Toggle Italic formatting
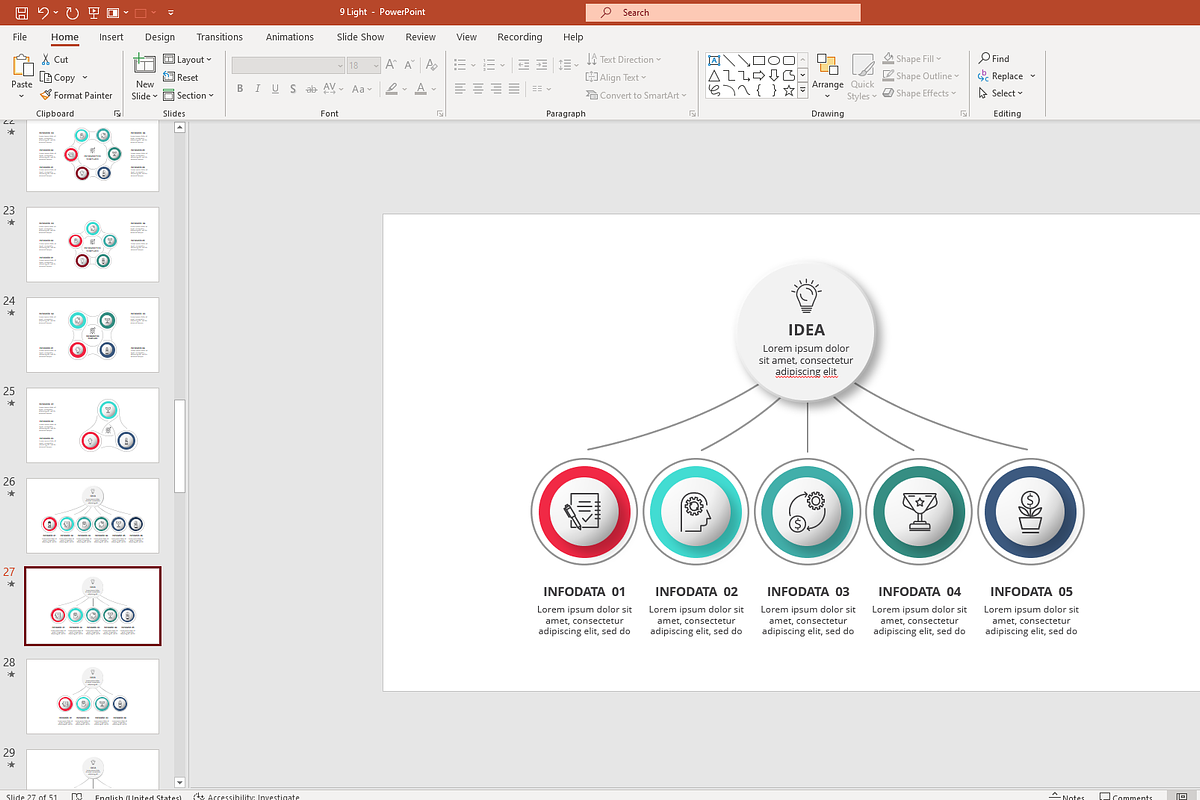This screenshot has width=1200, height=800. pyautogui.click(x=258, y=89)
